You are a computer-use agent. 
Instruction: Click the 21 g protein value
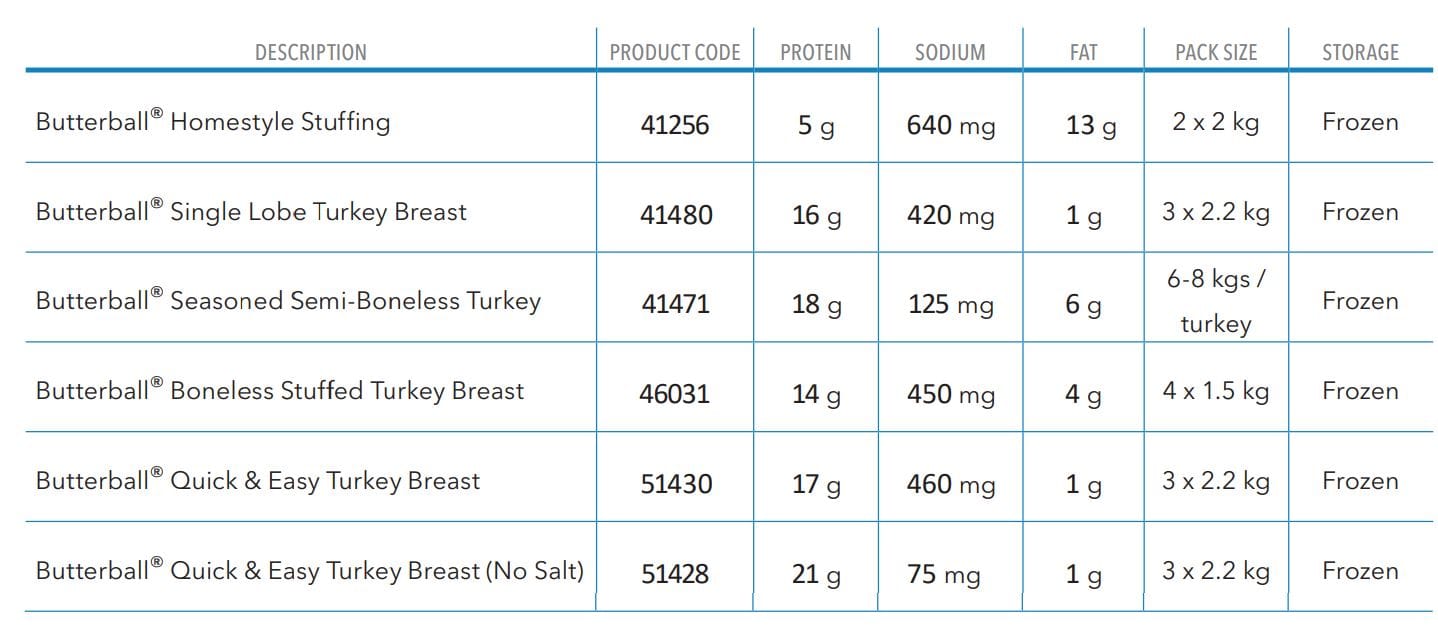816,574
